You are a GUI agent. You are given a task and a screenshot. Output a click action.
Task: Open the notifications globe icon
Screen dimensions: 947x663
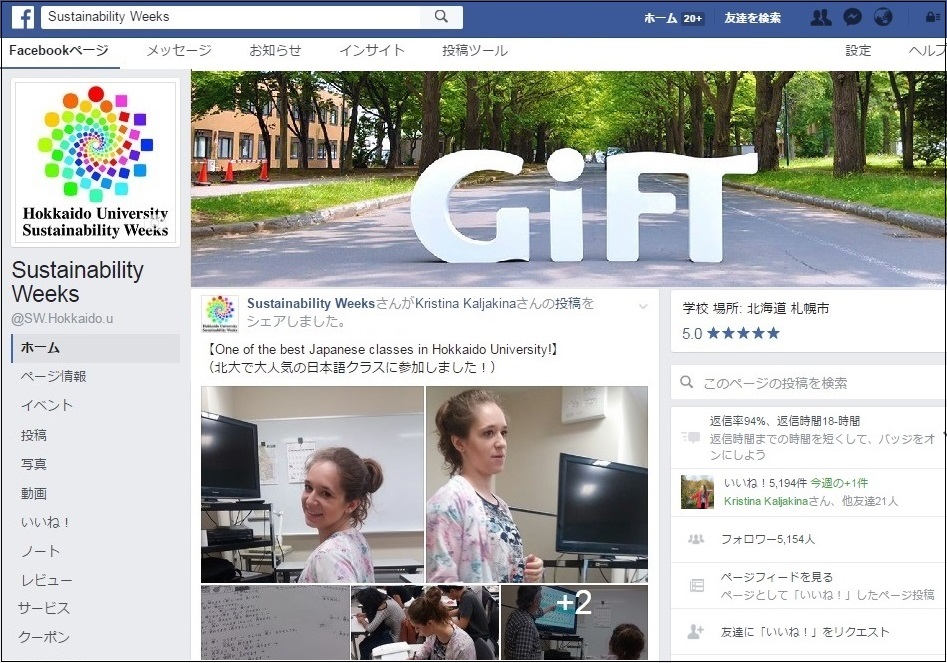click(883, 17)
